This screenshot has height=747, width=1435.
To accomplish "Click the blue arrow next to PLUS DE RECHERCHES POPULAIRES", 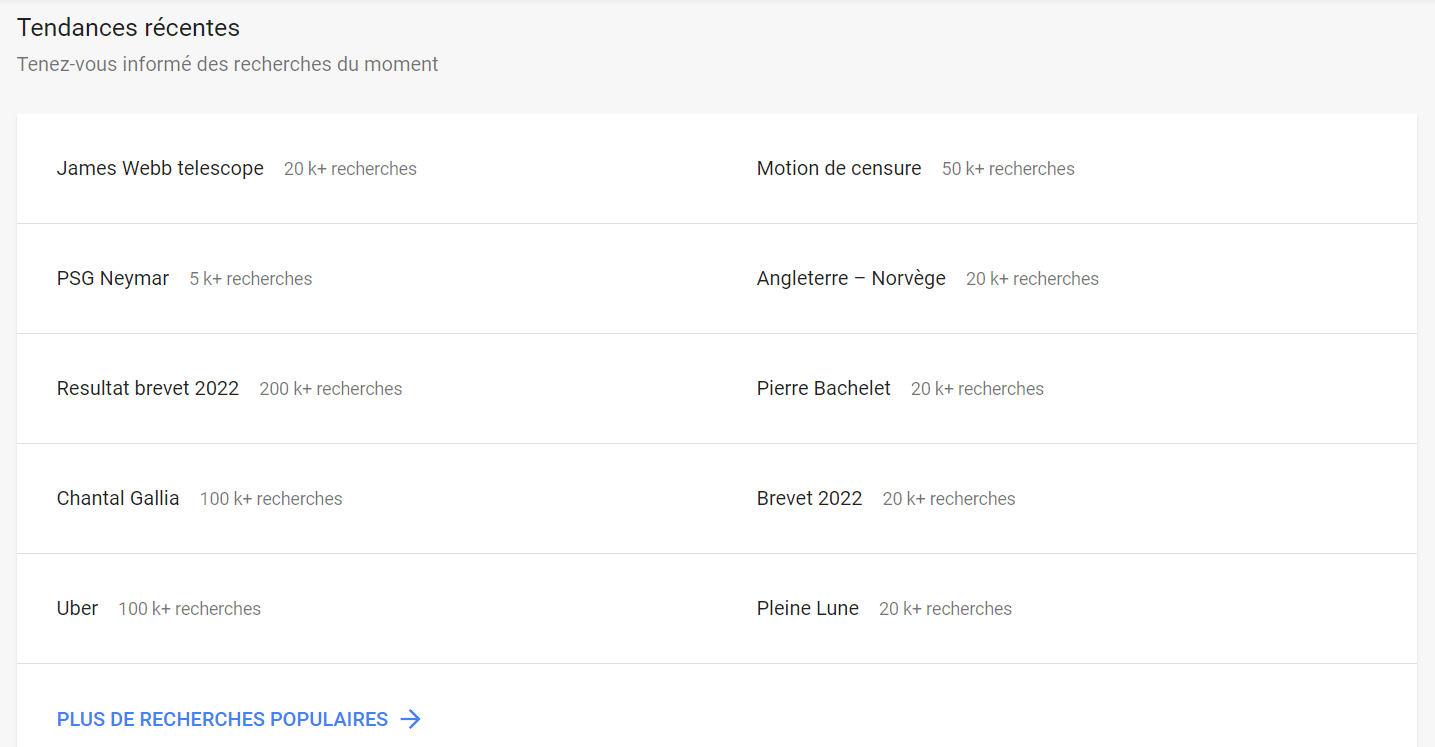I will pos(411,719).
